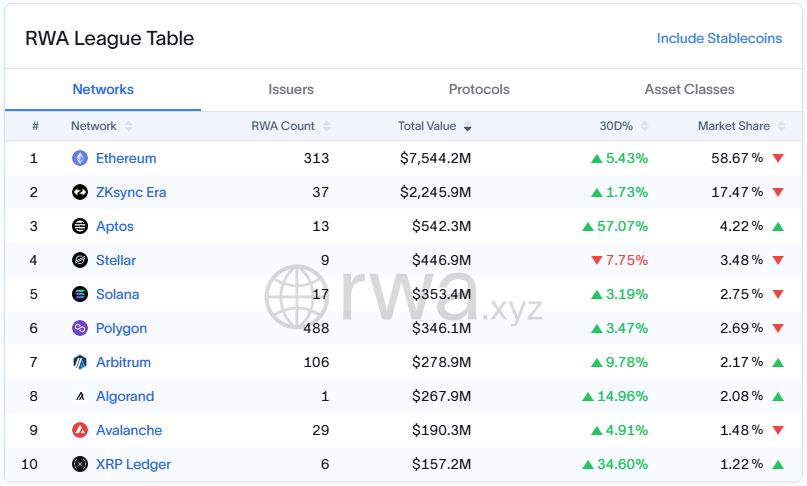Screen dimensions: 807x486
Task: Open the Stellar network link
Action: click(x=116, y=260)
